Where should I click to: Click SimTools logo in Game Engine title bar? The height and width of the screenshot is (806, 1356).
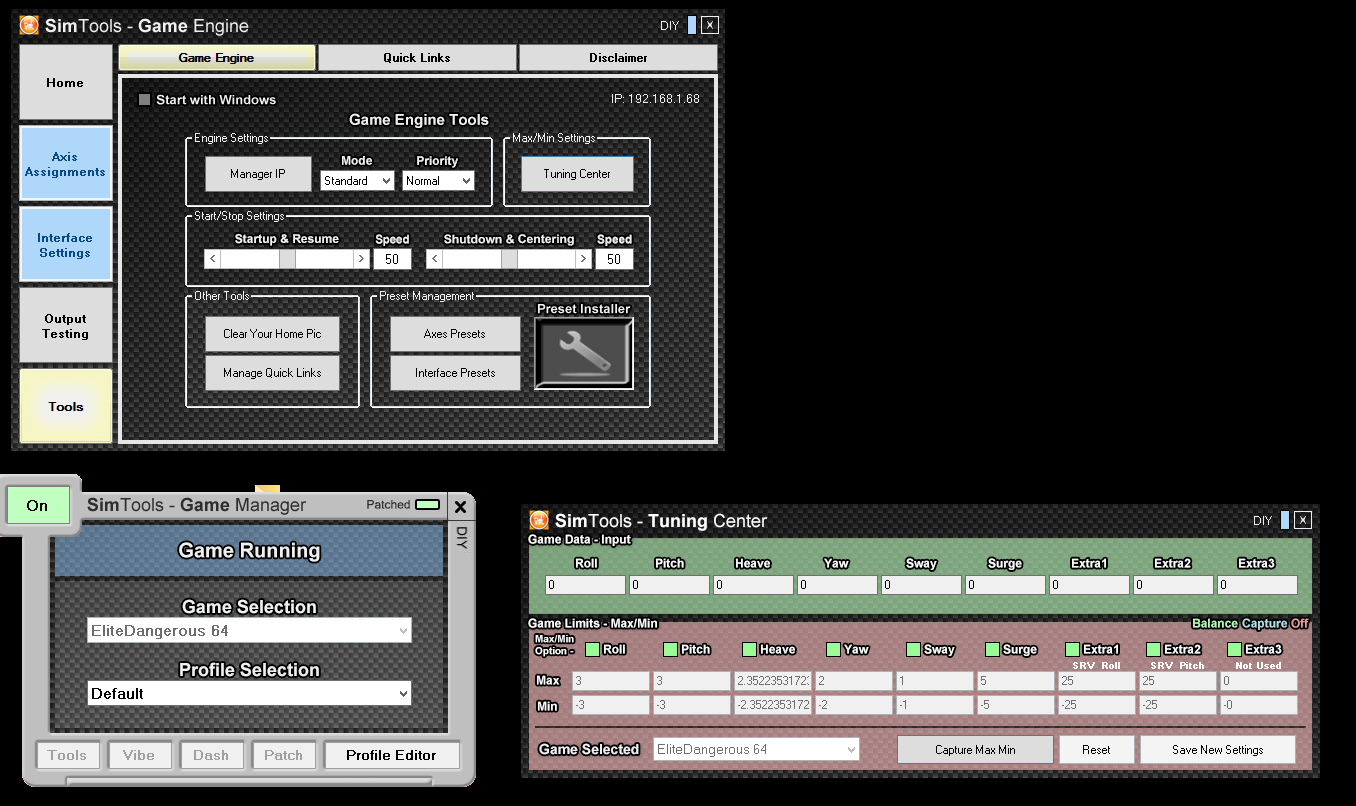pos(30,26)
